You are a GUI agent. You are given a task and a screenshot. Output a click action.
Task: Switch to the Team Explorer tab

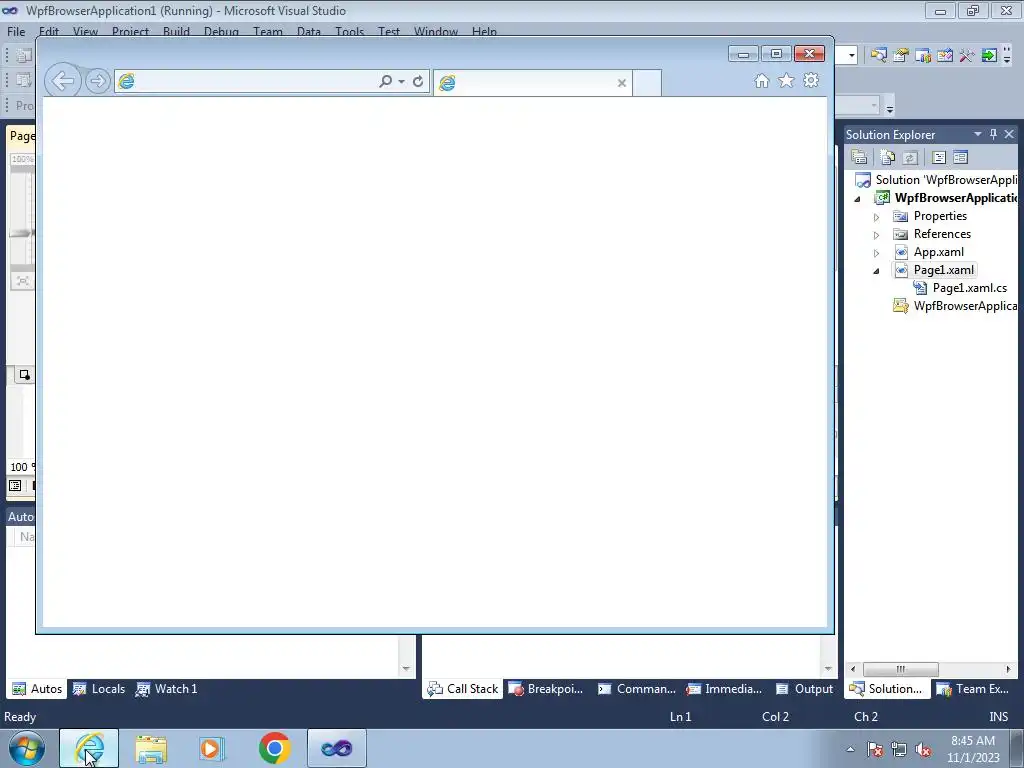point(973,689)
